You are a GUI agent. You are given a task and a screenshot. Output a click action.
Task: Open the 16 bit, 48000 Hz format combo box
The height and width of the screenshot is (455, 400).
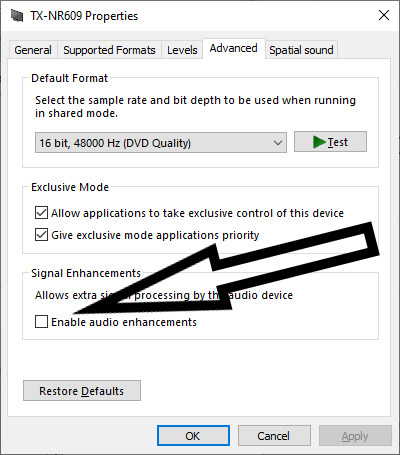point(161,143)
